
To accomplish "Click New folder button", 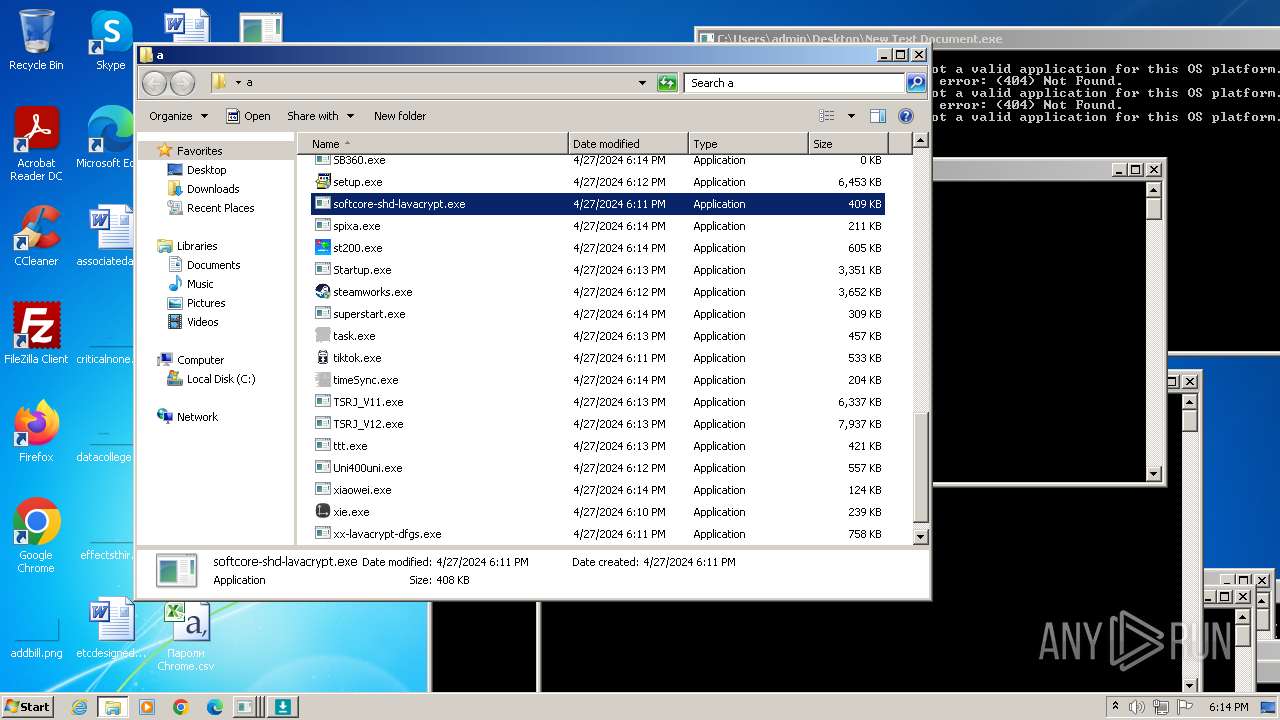I will click(400, 116).
